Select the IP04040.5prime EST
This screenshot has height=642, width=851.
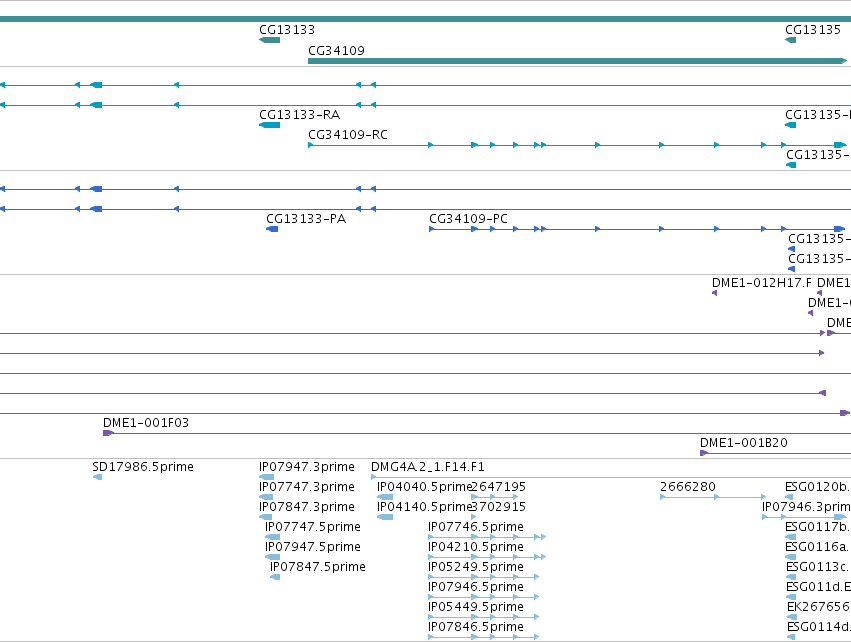pyautogui.click(x=385, y=497)
